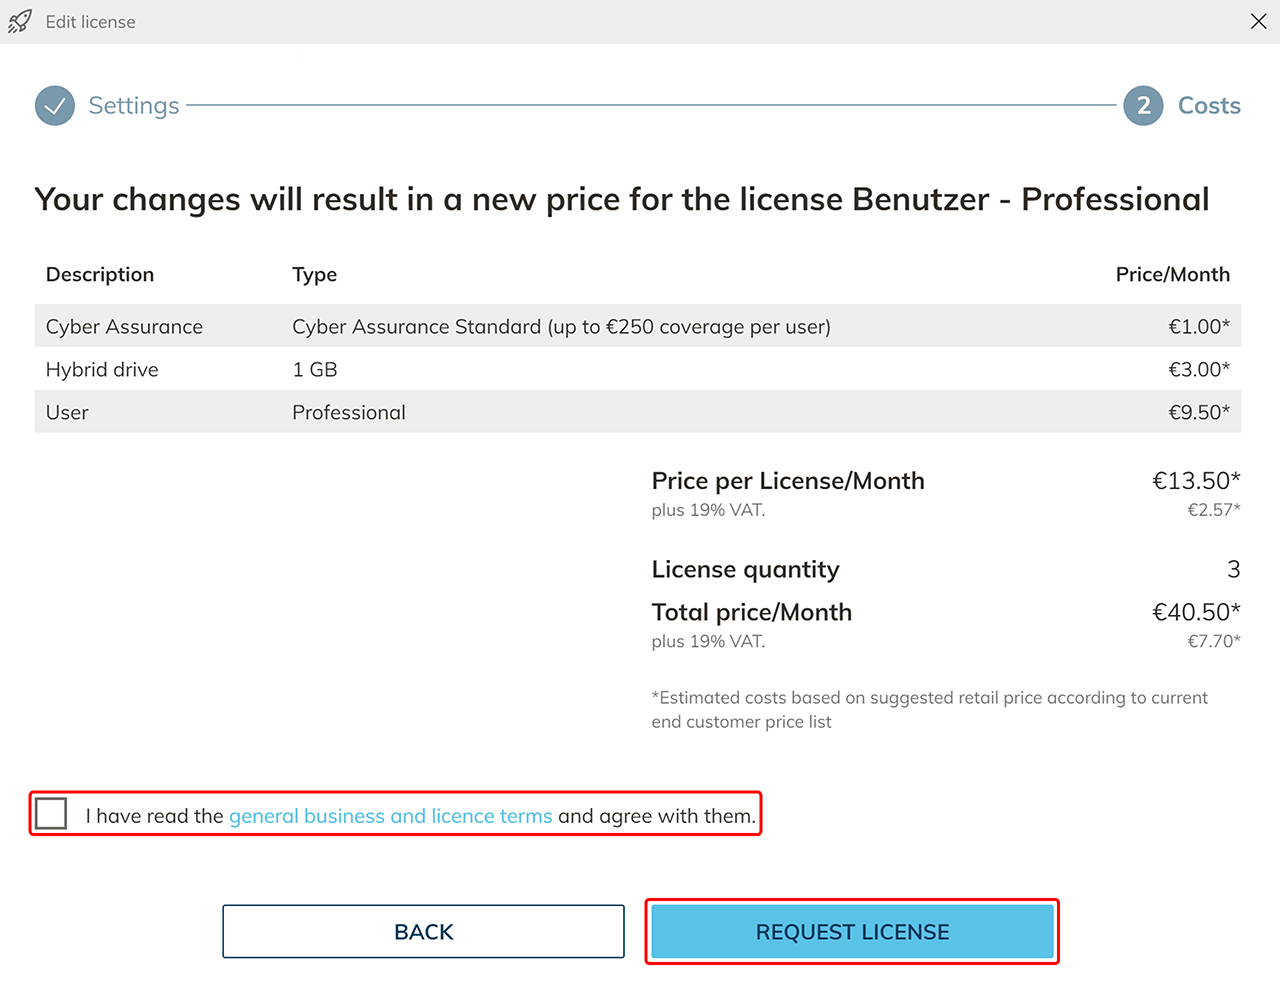Select the User Professional table row
The image size is (1280, 1001).
tap(637, 413)
